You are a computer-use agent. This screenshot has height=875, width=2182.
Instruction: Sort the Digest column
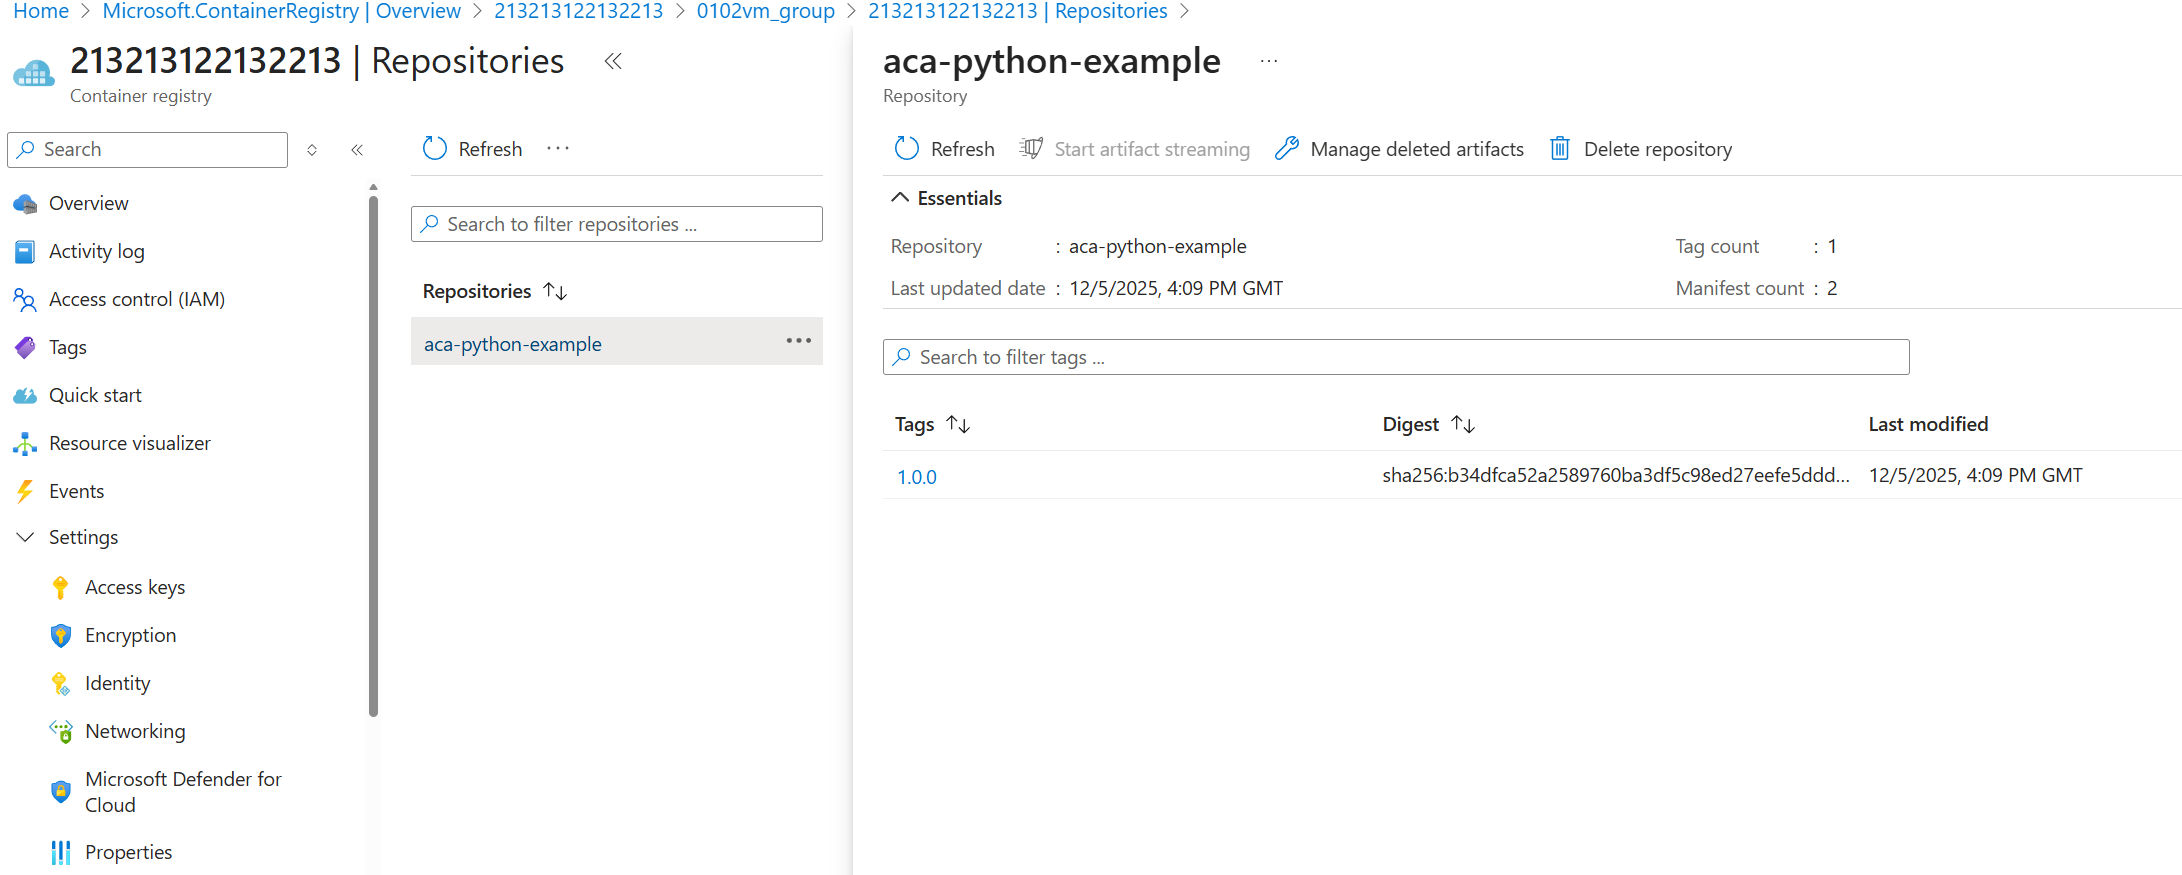coord(1463,424)
